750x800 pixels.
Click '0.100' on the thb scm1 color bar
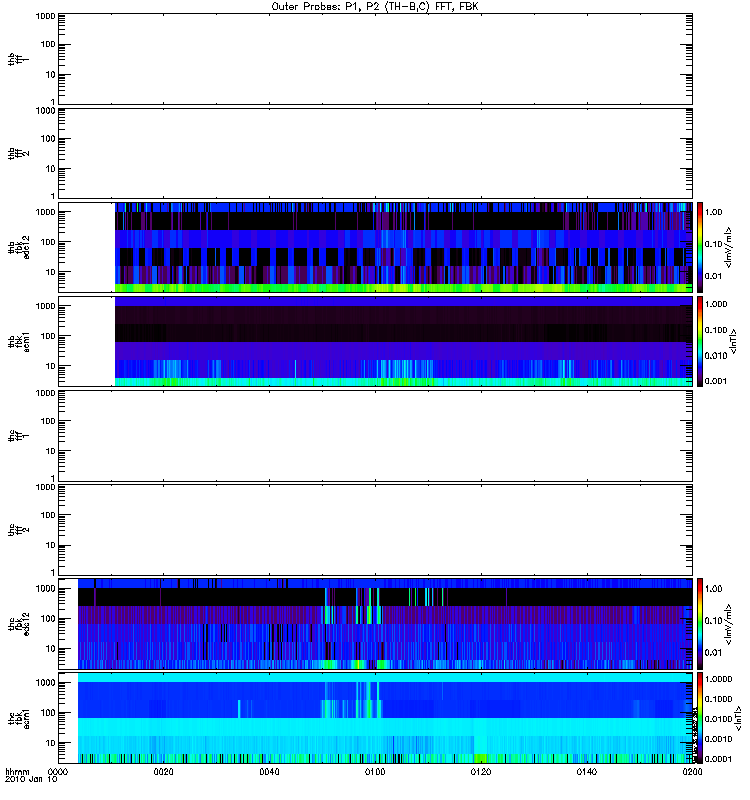click(x=716, y=330)
